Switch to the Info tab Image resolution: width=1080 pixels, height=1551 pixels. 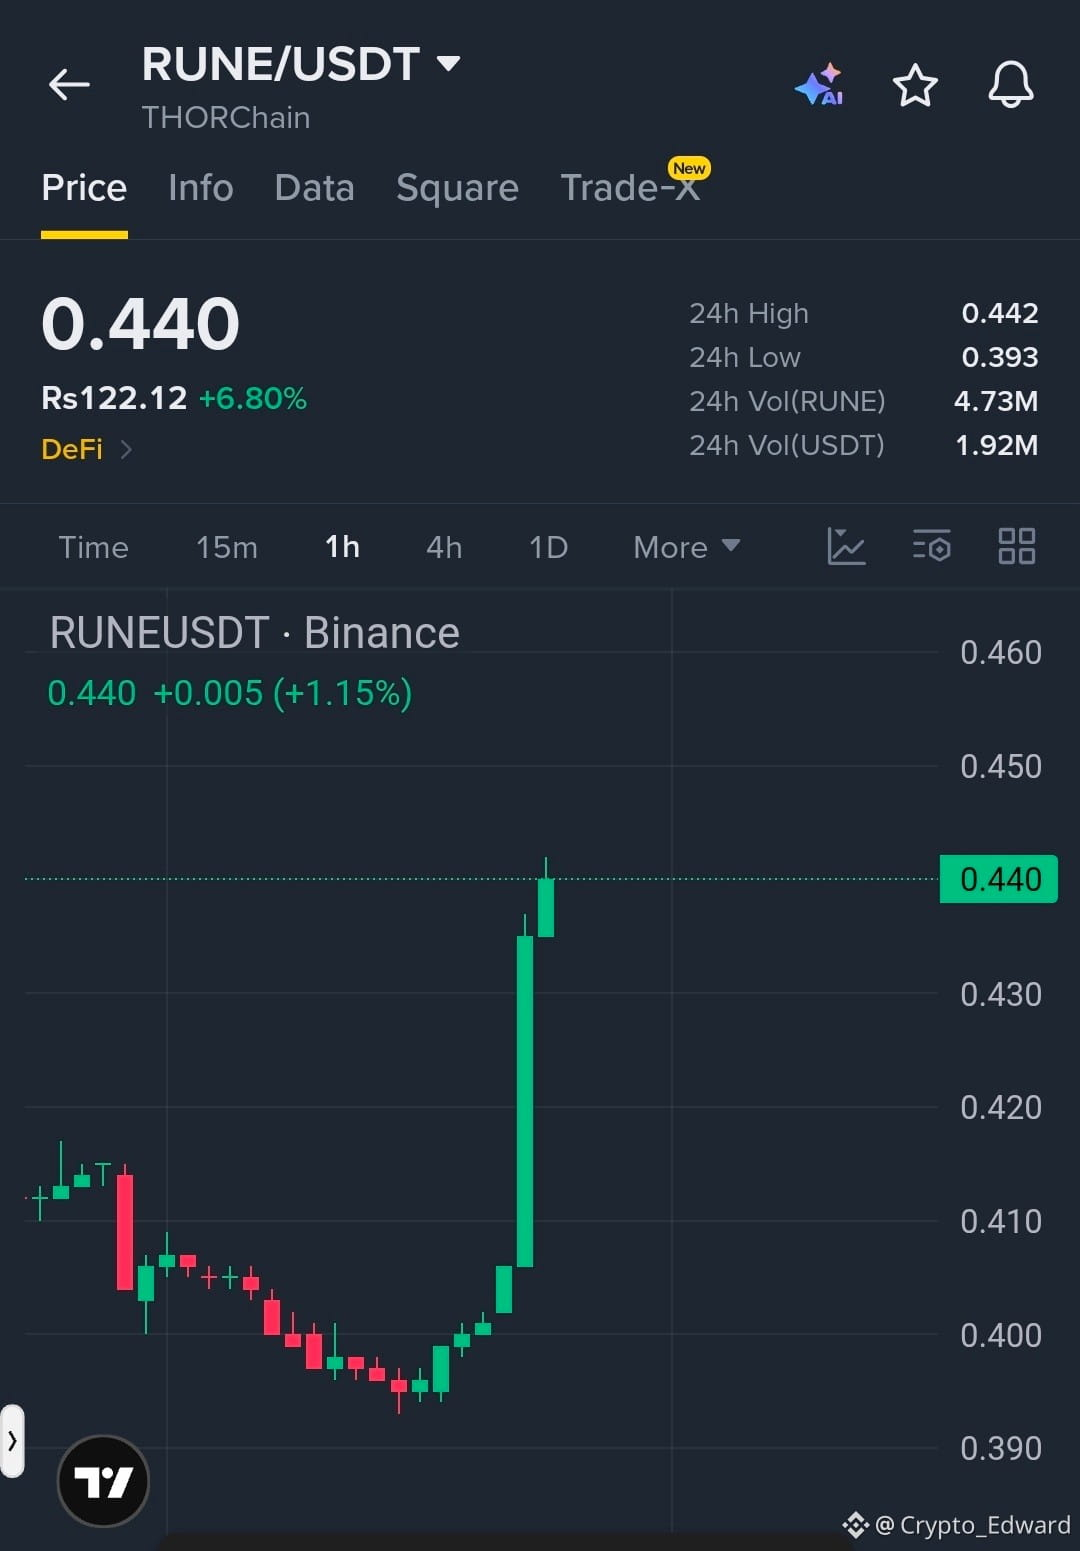[x=201, y=188]
